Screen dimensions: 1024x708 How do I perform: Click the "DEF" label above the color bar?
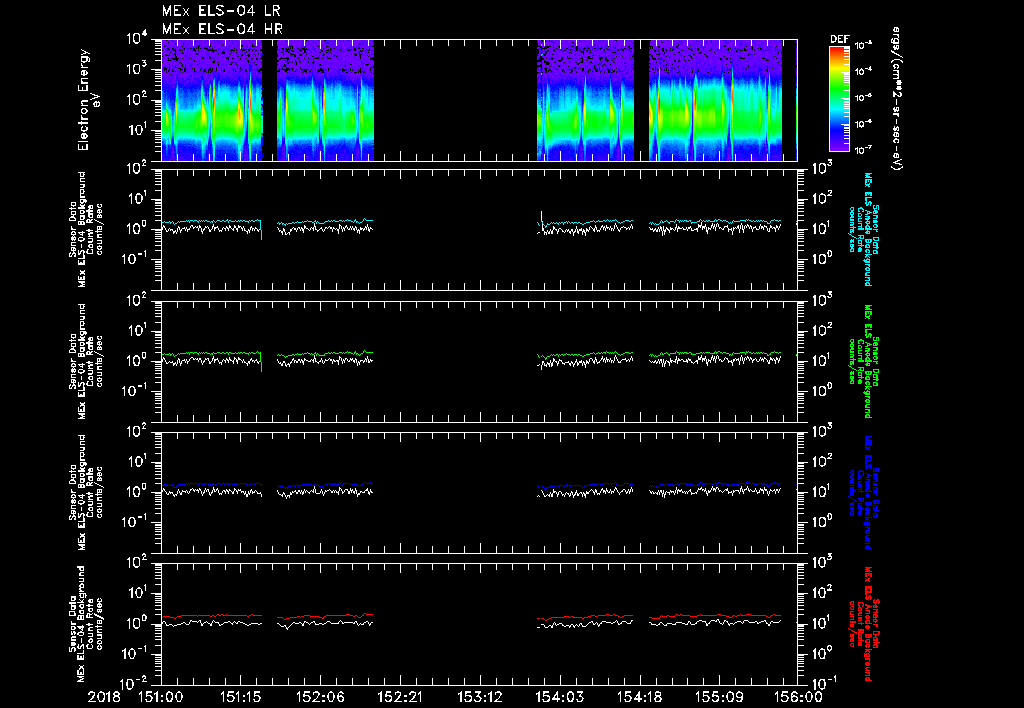coord(839,39)
